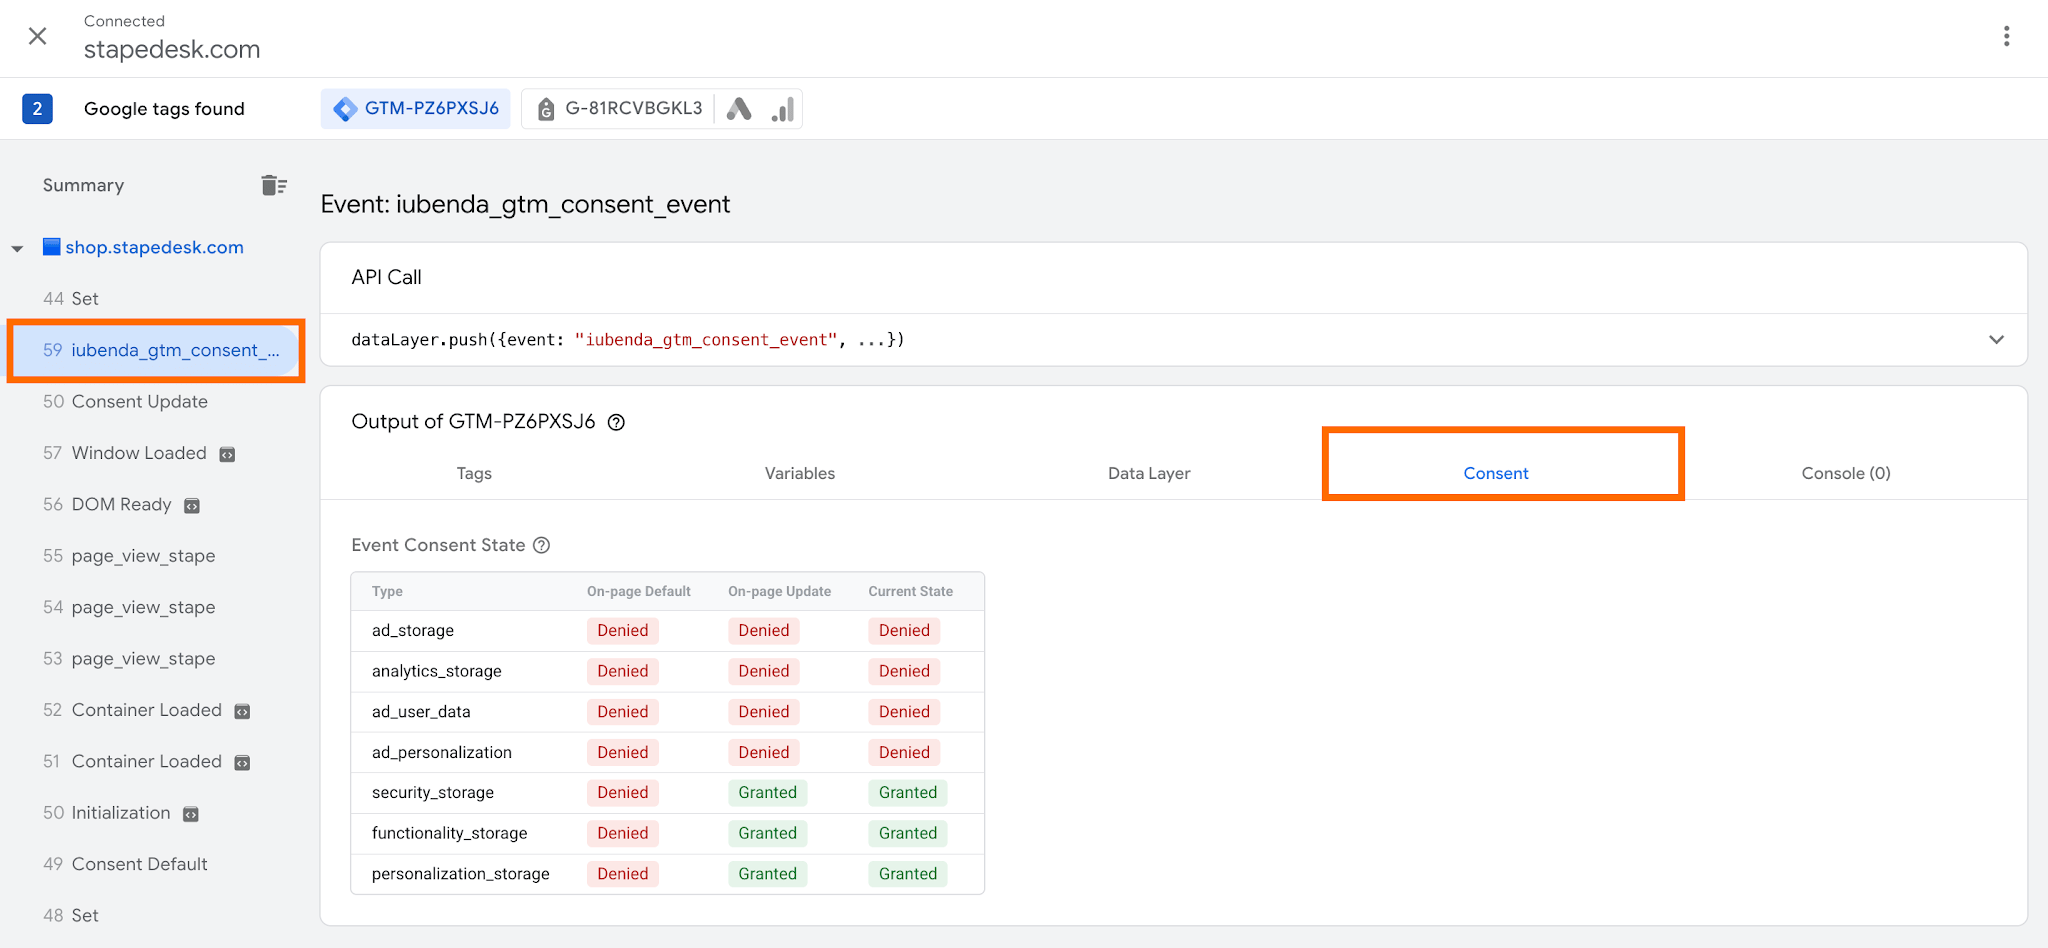
Task: Open help icon next to Event Consent State
Action: click(x=542, y=545)
